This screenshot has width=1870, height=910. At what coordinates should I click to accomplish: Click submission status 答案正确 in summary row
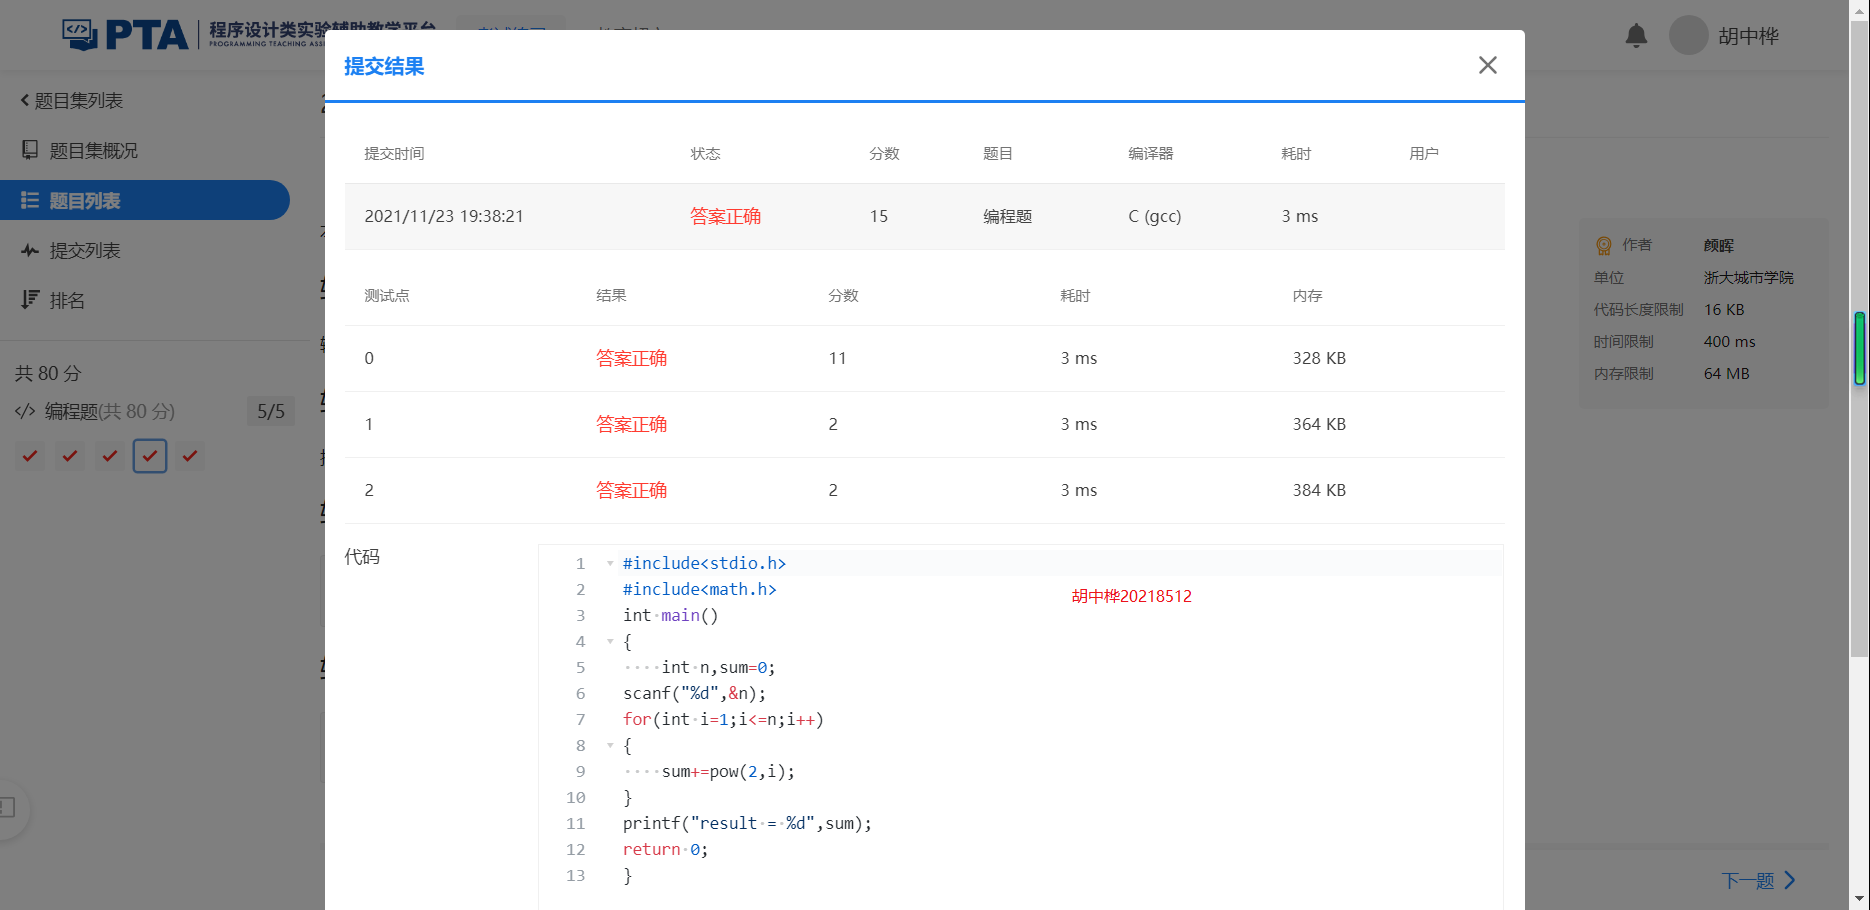pyautogui.click(x=725, y=216)
